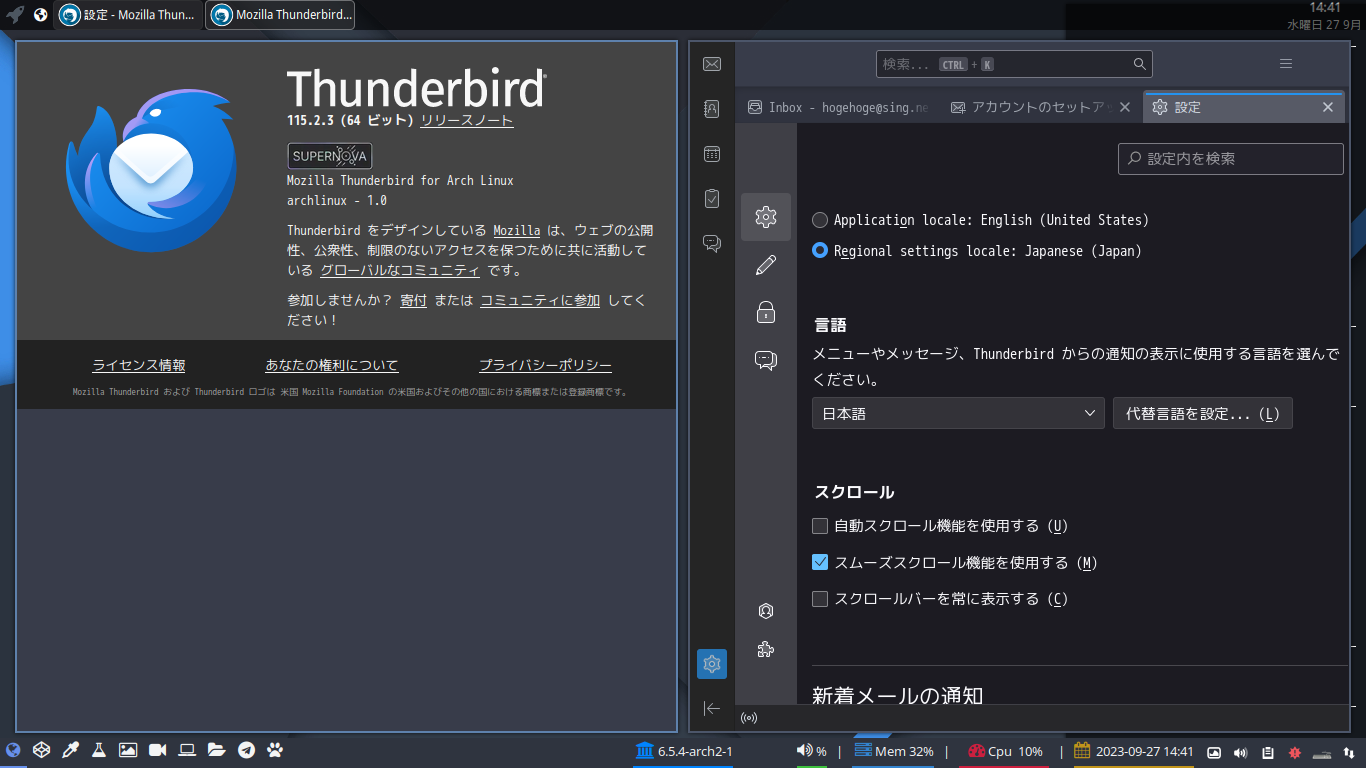The image size is (1366, 768).
Task: Open the Chat space icon in spaces toolbar
Action: tap(712, 243)
